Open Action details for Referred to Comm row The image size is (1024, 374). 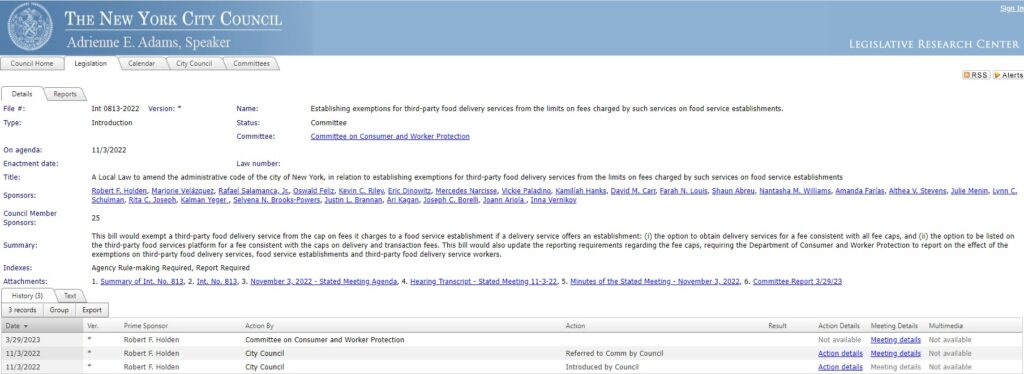coord(840,353)
